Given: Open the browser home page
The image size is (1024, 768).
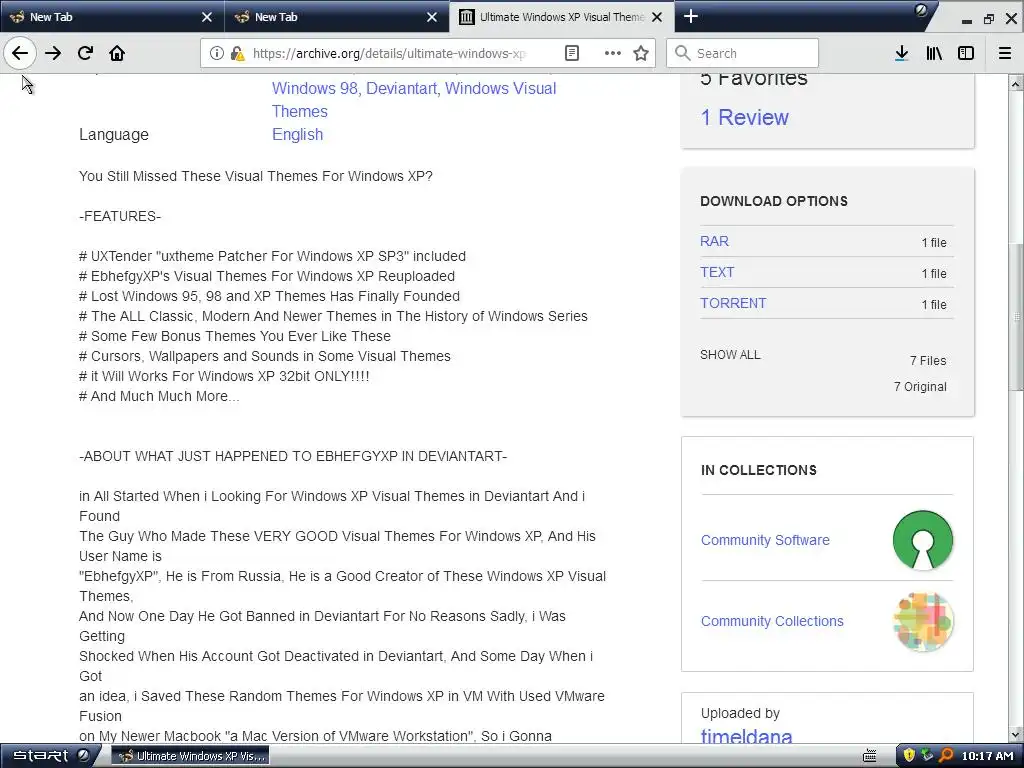Looking at the screenshot, I should (x=117, y=53).
